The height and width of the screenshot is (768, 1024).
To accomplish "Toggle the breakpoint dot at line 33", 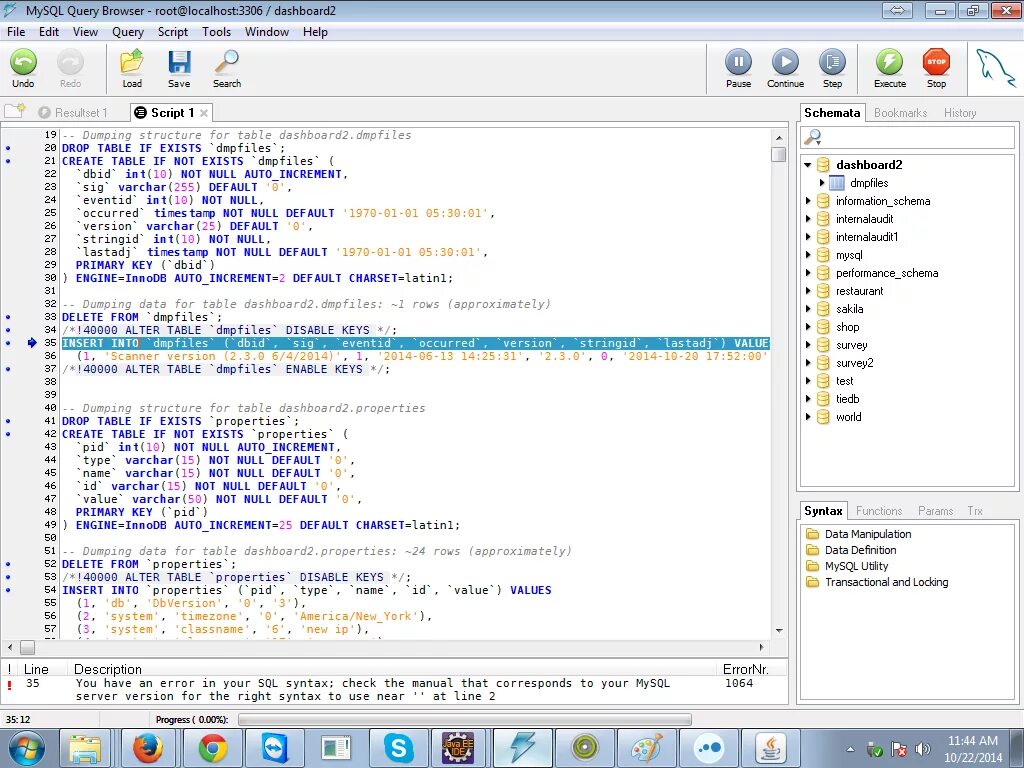I will coord(8,317).
